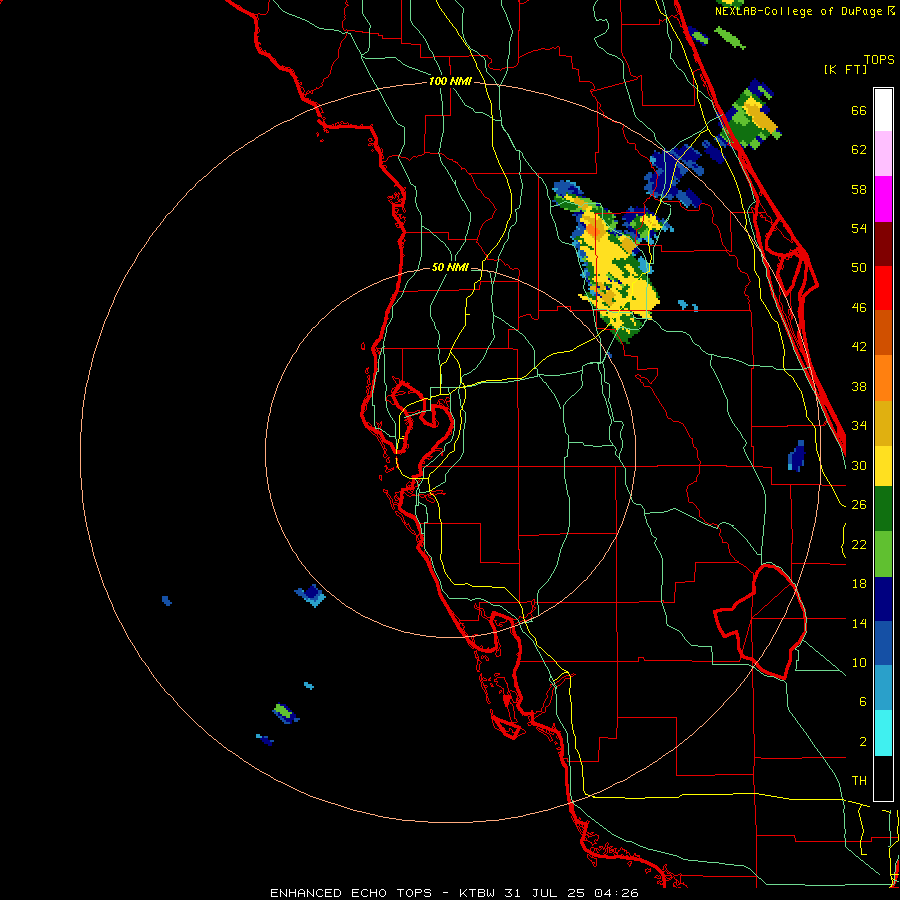Click the "04:26" time in the caption

(616, 893)
